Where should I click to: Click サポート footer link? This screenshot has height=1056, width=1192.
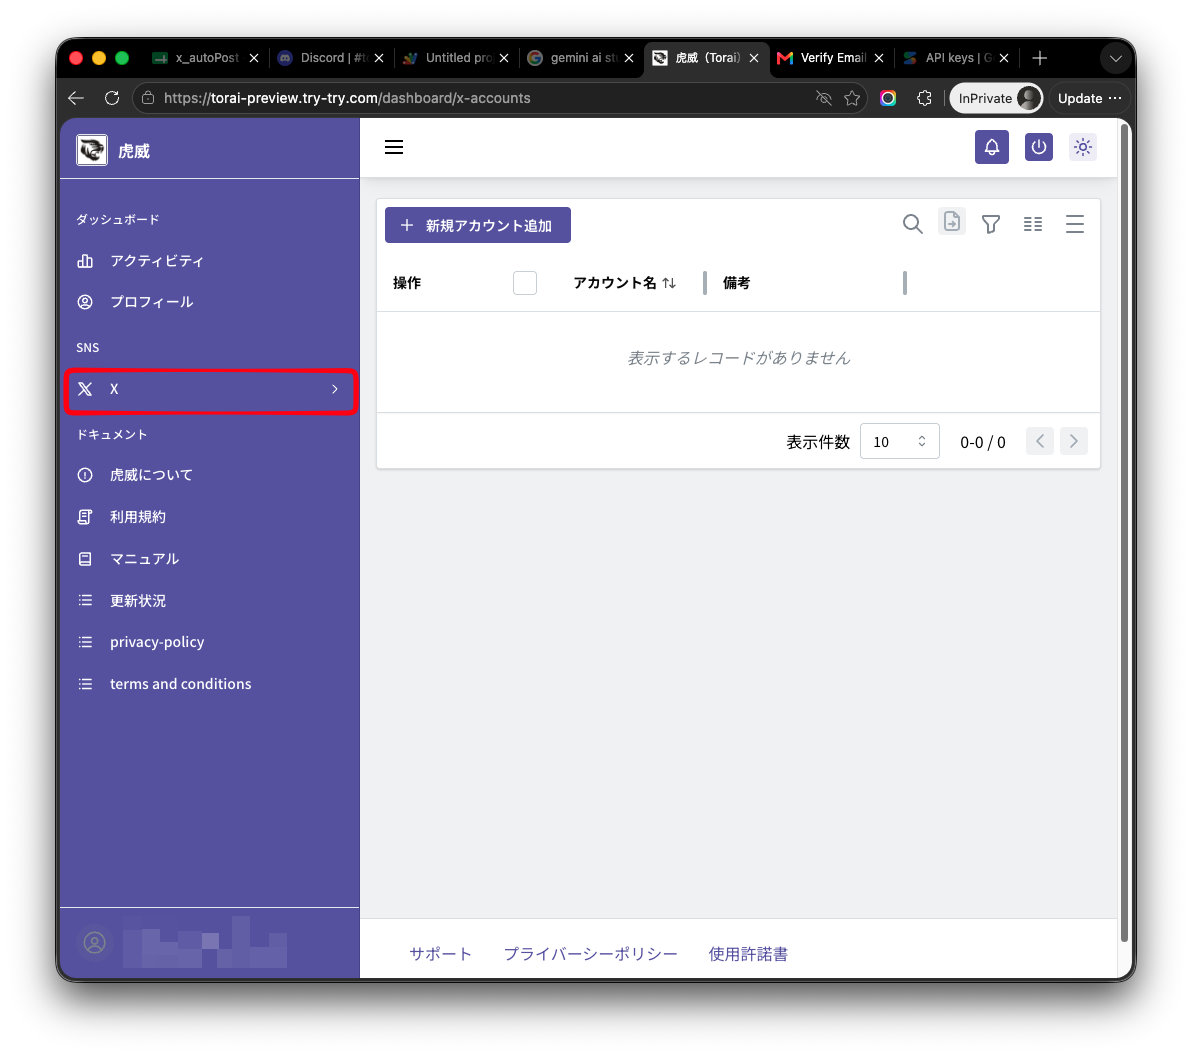coord(440,953)
